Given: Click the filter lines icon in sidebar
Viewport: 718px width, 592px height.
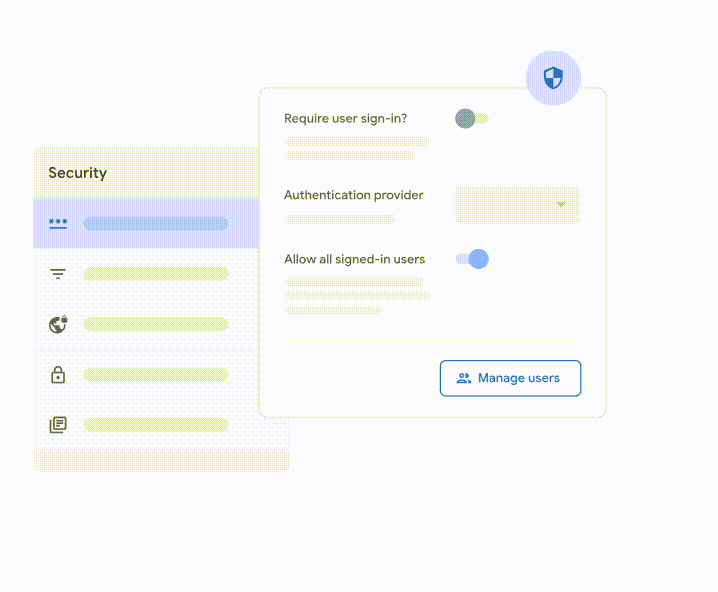Looking at the screenshot, I should pos(58,274).
